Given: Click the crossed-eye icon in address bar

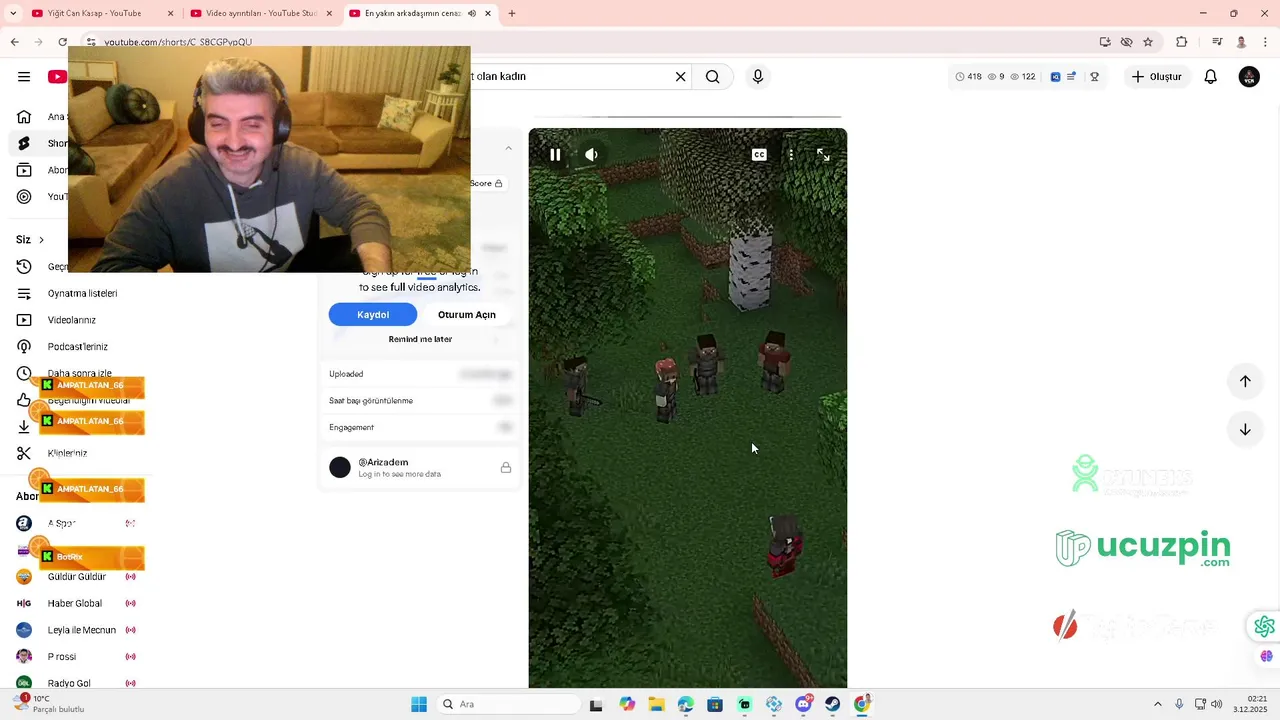Looking at the screenshot, I should [x=1126, y=42].
